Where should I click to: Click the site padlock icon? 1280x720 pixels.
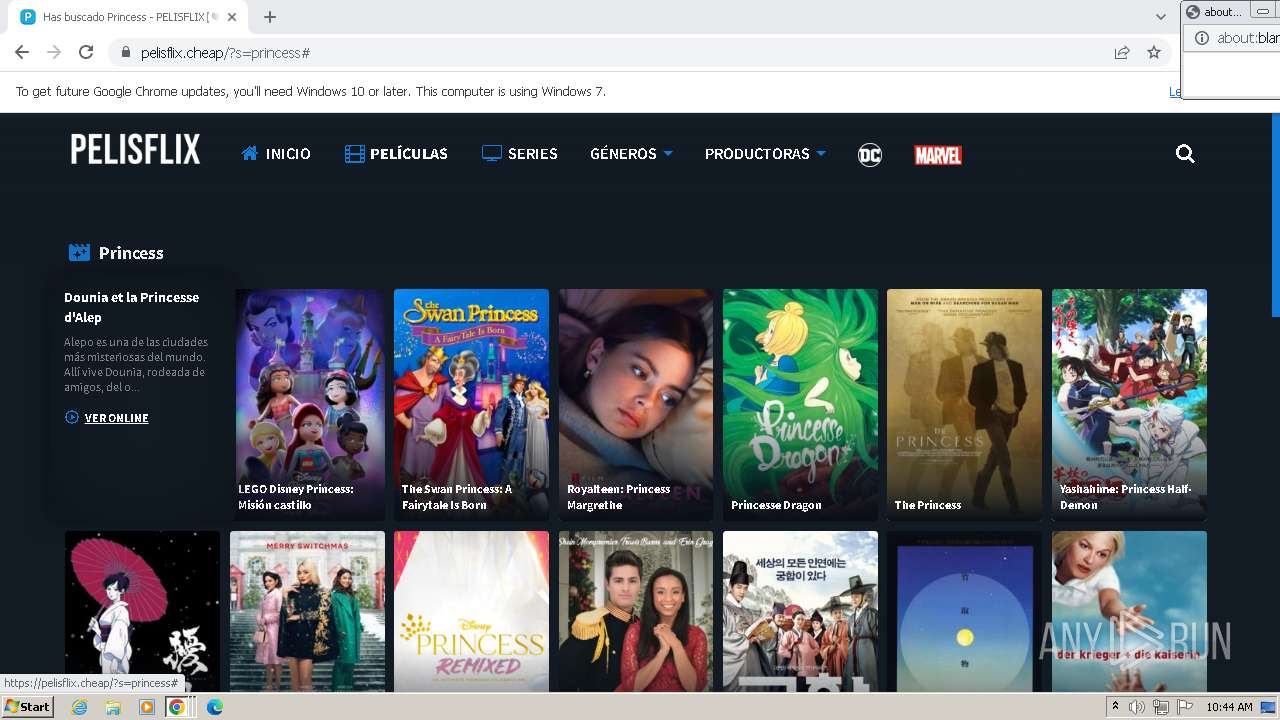tap(126, 52)
